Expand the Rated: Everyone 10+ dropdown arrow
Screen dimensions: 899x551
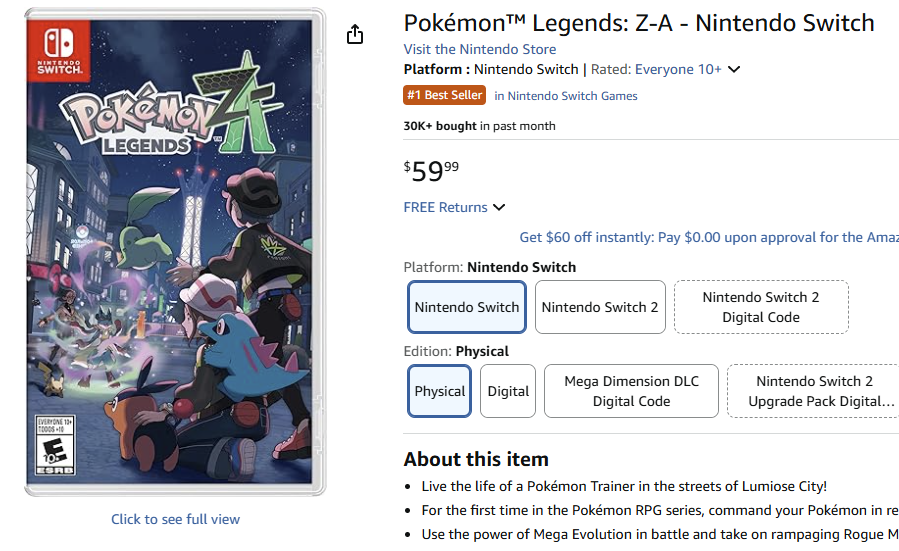pos(735,70)
